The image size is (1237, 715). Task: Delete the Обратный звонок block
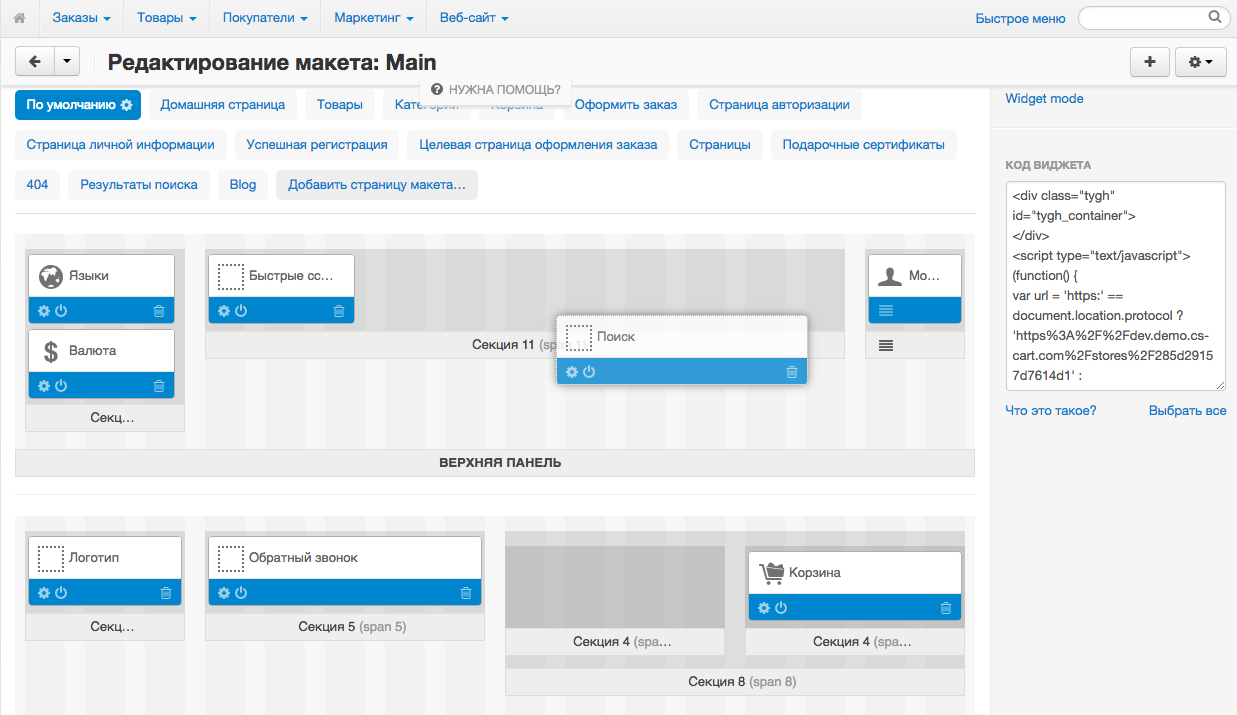(466, 593)
